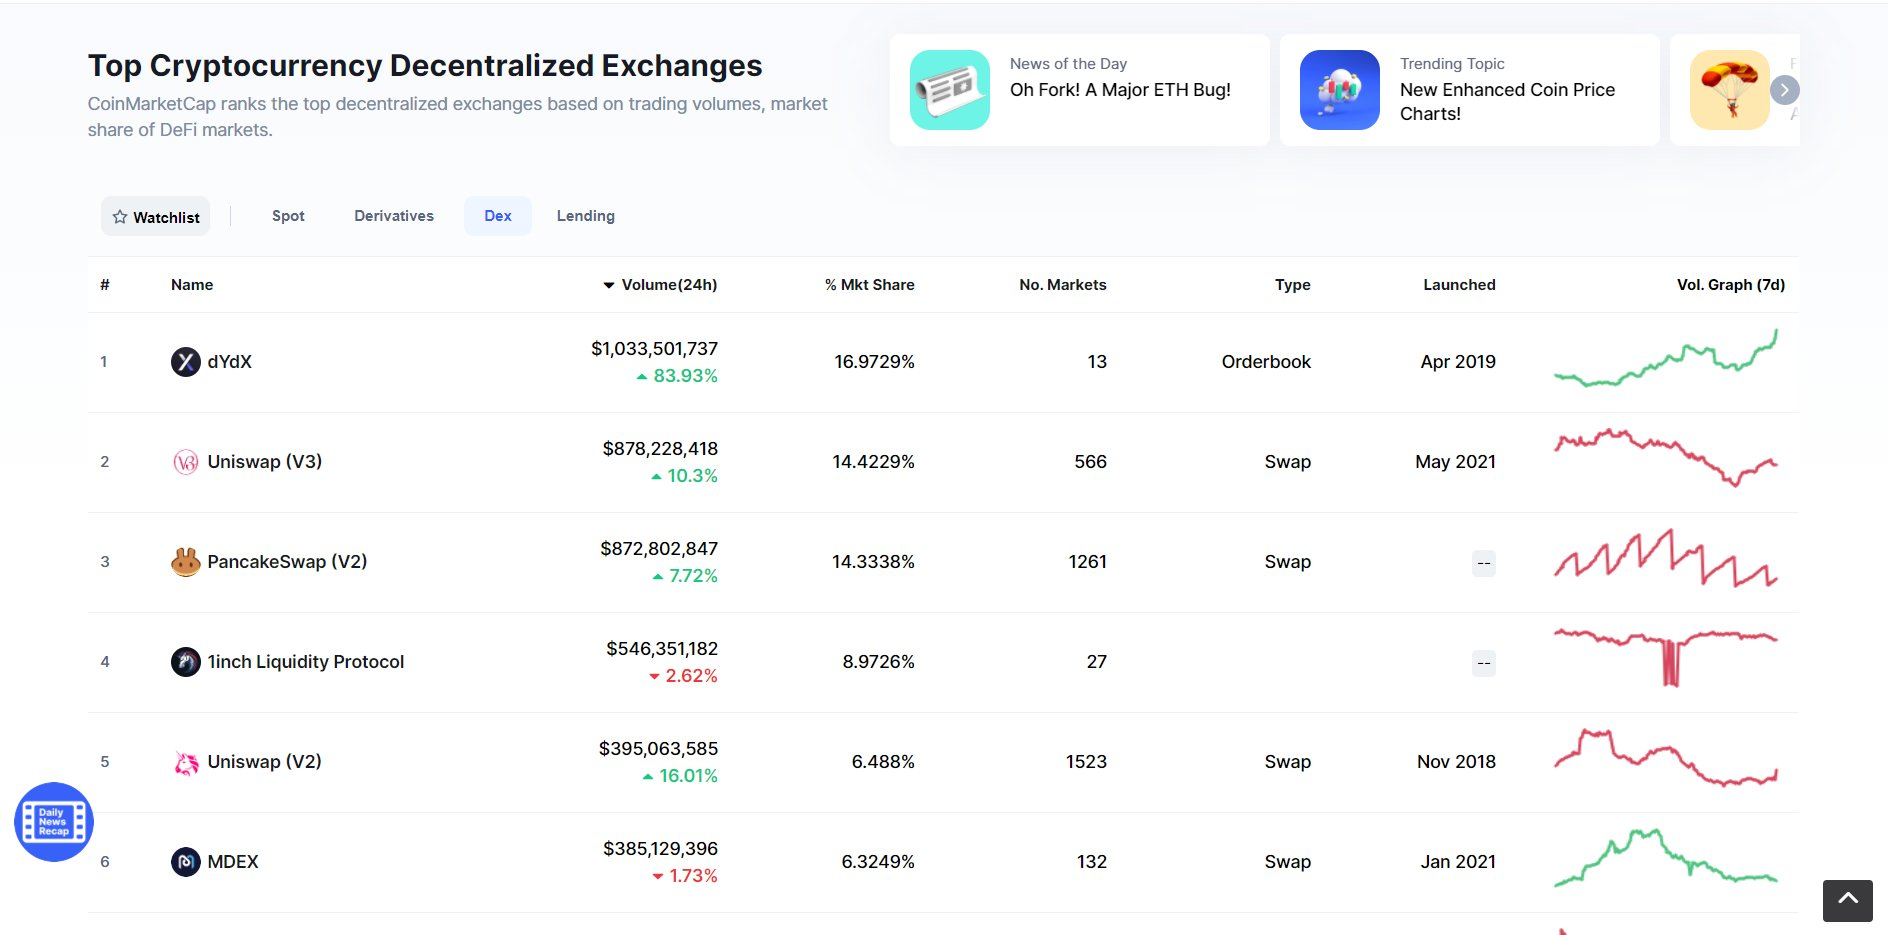Click the page heading 'Top Cryptocurrency Decentralized Exchanges'

tap(425, 66)
